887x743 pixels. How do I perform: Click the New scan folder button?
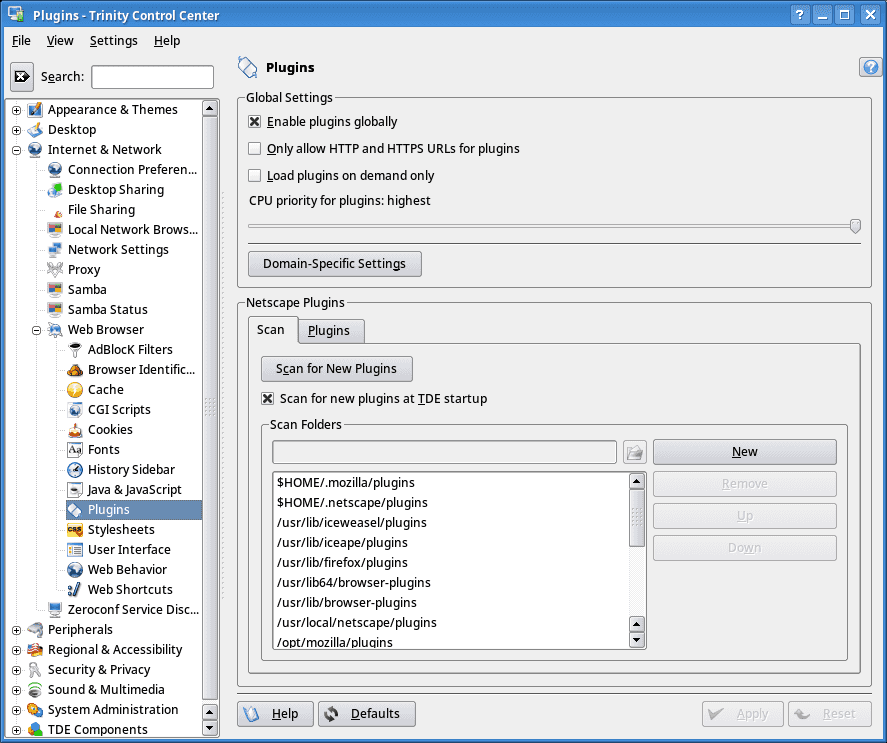click(x=744, y=452)
